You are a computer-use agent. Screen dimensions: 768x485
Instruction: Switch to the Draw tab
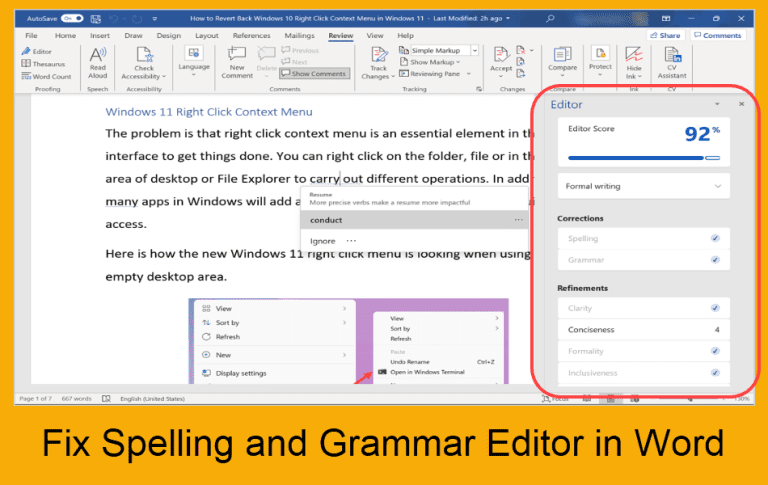tap(133, 35)
